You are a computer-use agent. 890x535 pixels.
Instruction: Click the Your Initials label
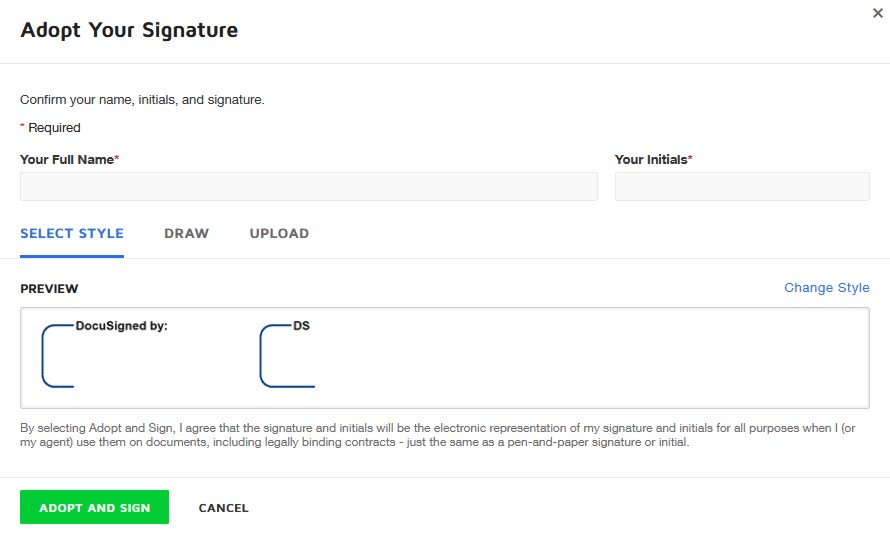(x=653, y=160)
